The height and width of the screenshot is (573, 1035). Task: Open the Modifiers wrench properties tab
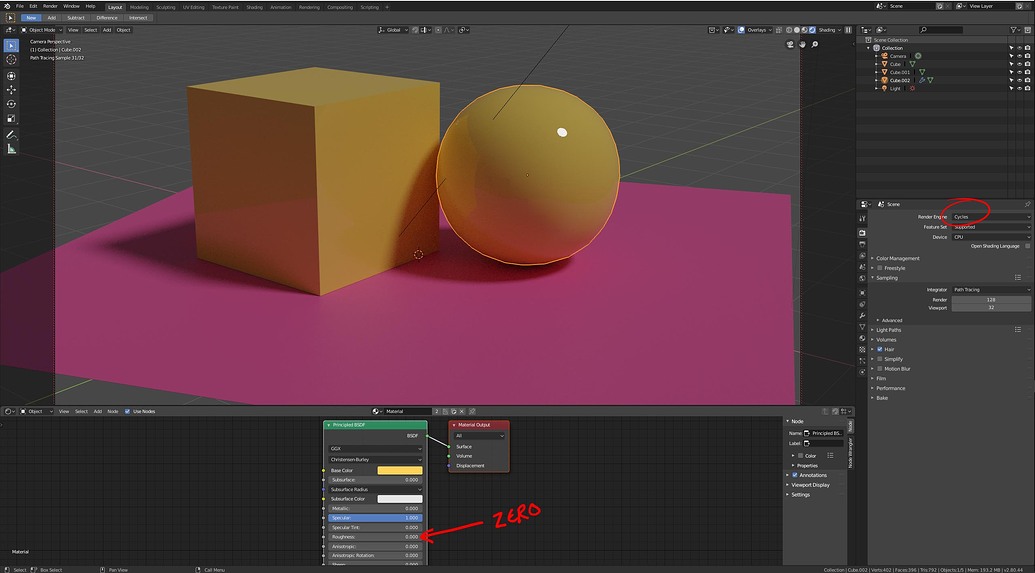pos(862,316)
